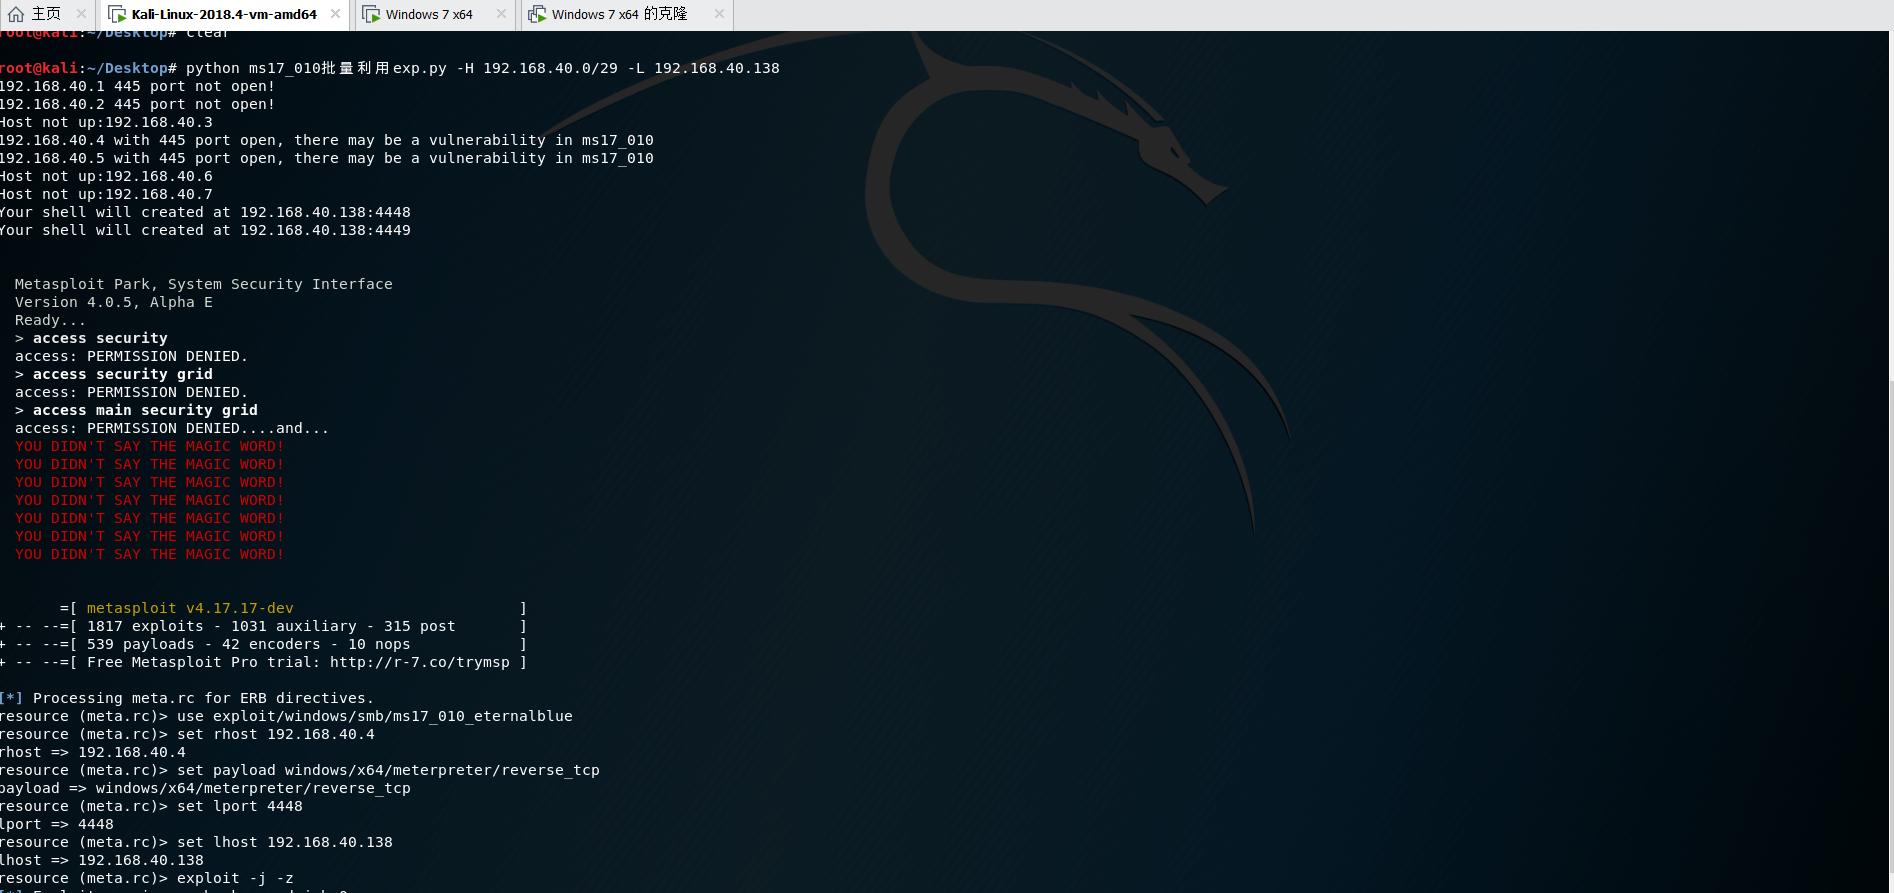
Task: Click the VM icon on Kali-Linux tab
Action: pos(117,14)
